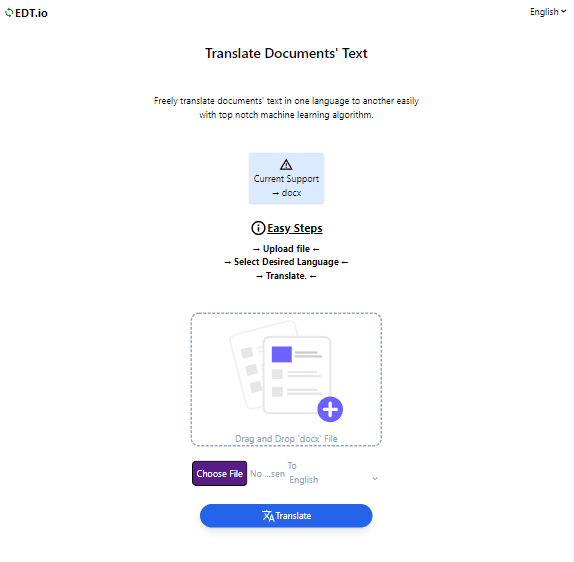The width and height of the screenshot is (574, 562).
Task: Click the Drag and Drop docx File area
Action: pyautogui.click(x=286, y=380)
